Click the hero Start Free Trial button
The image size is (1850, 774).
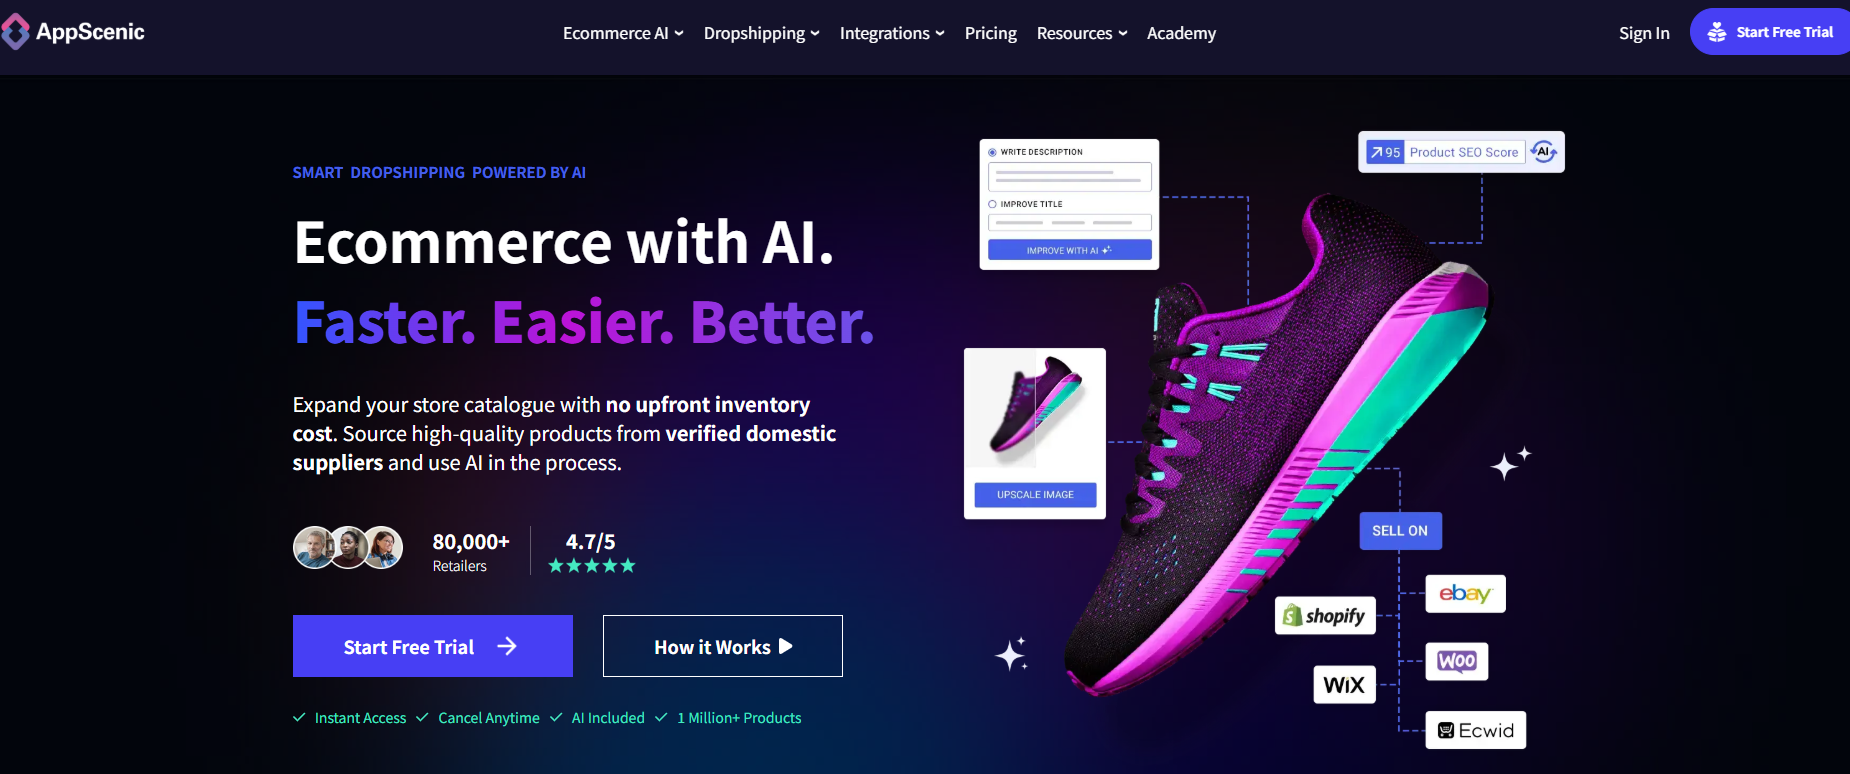(x=433, y=646)
